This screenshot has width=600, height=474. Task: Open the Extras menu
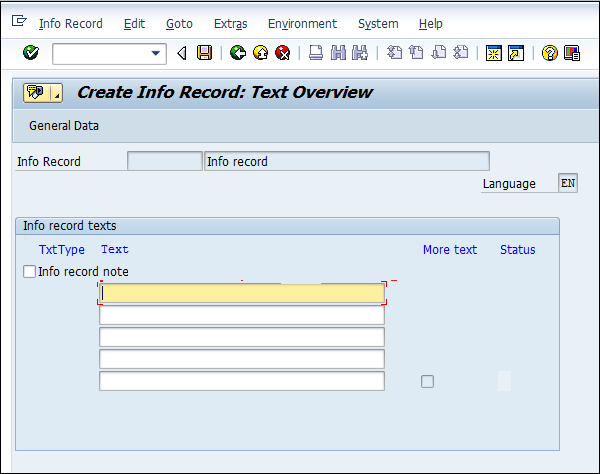pyautogui.click(x=230, y=23)
